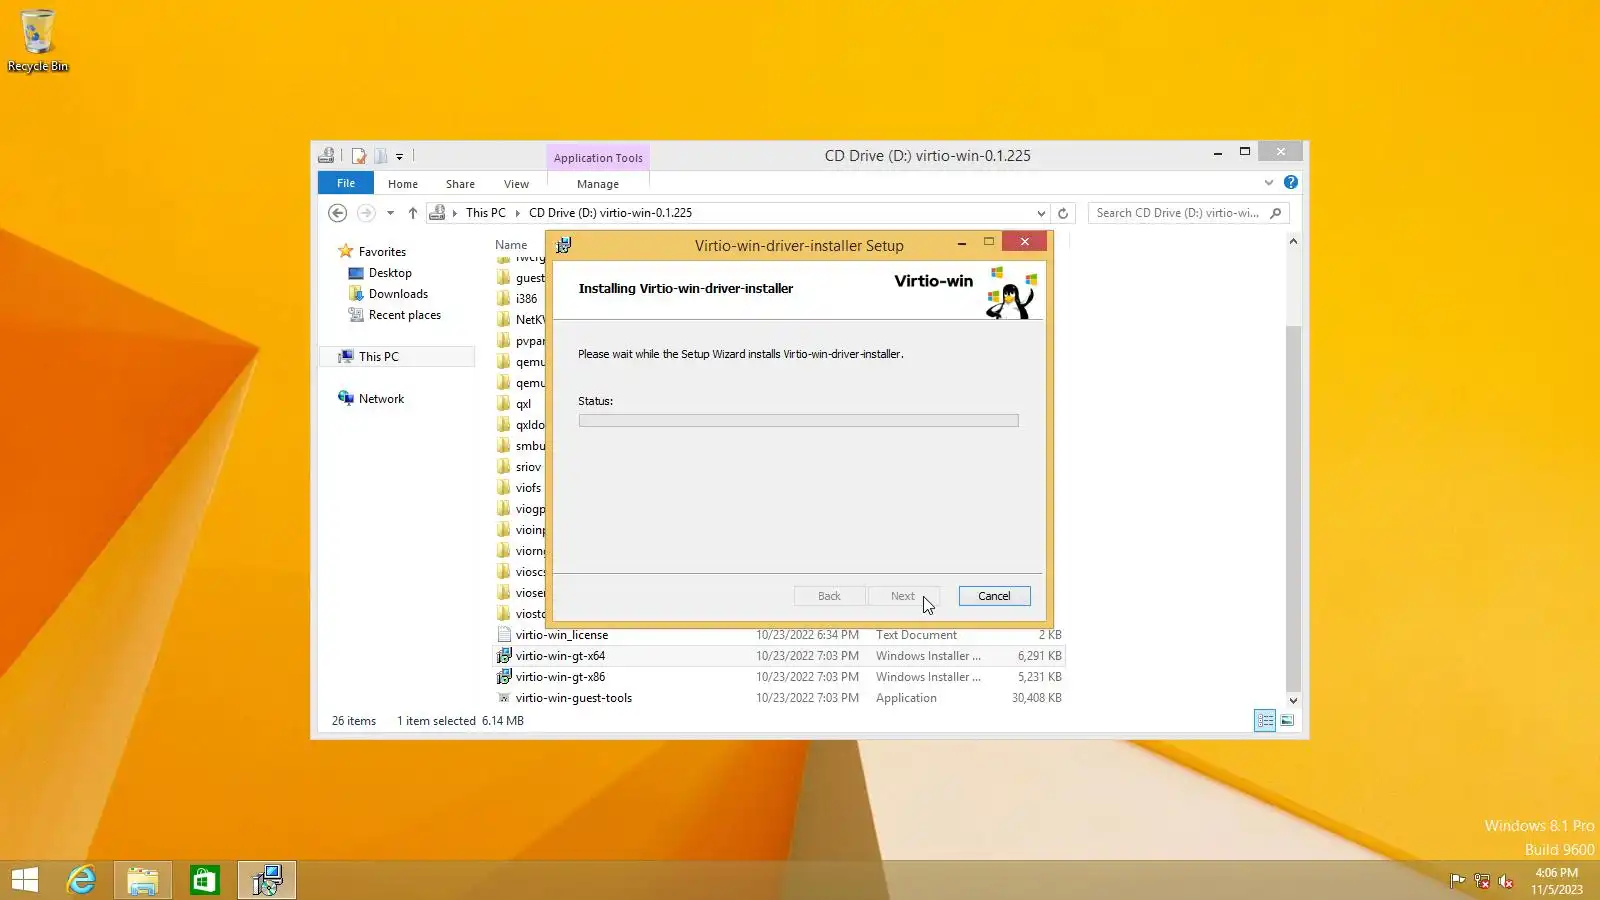The height and width of the screenshot is (900, 1600).
Task: Click This PC in the address breadcrumb
Action: [x=486, y=213]
